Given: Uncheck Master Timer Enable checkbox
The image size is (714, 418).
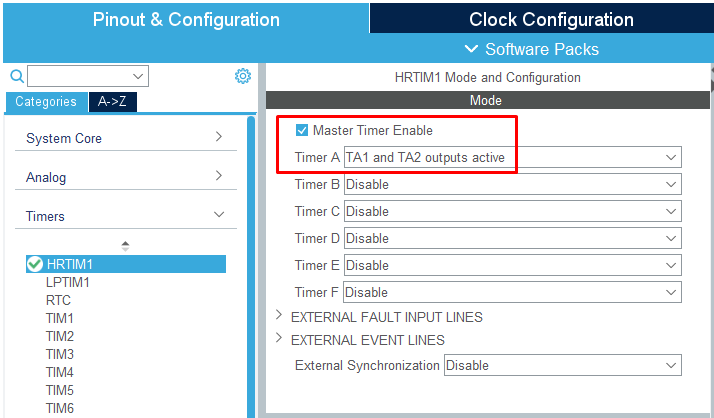Looking at the screenshot, I should click(x=302, y=130).
